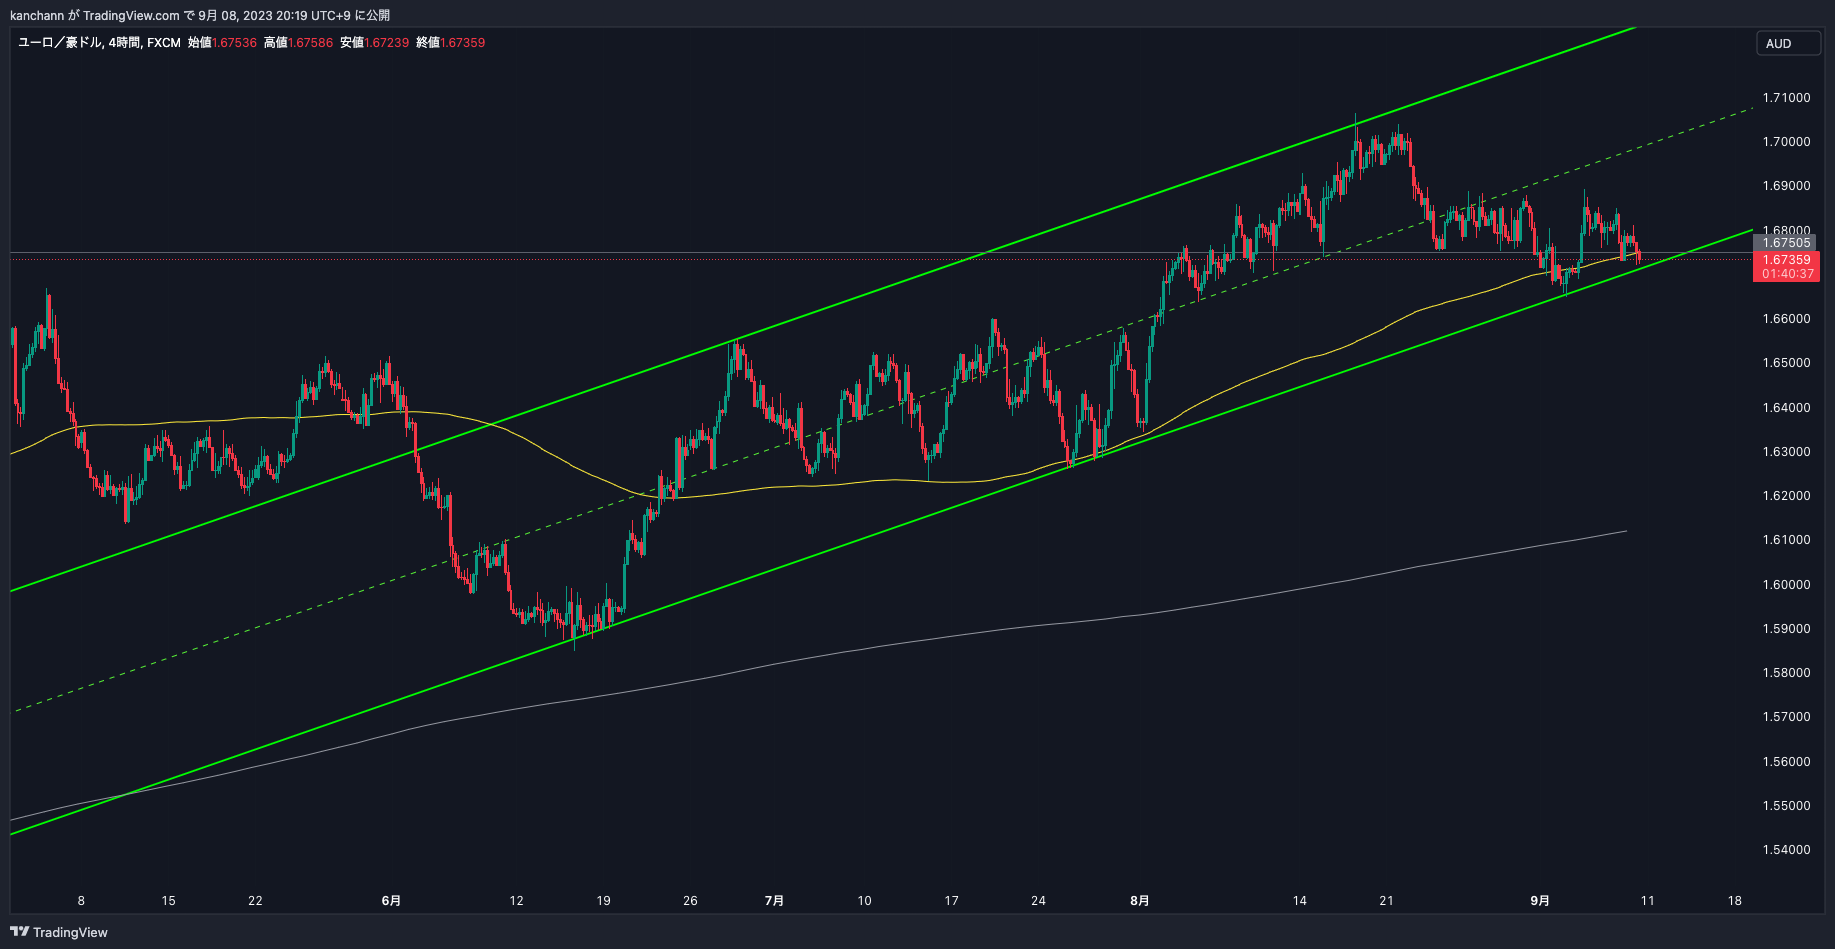The image size is (1835, 949).
Task: Click the date 21 on time axis
Action: point(1386,900)
